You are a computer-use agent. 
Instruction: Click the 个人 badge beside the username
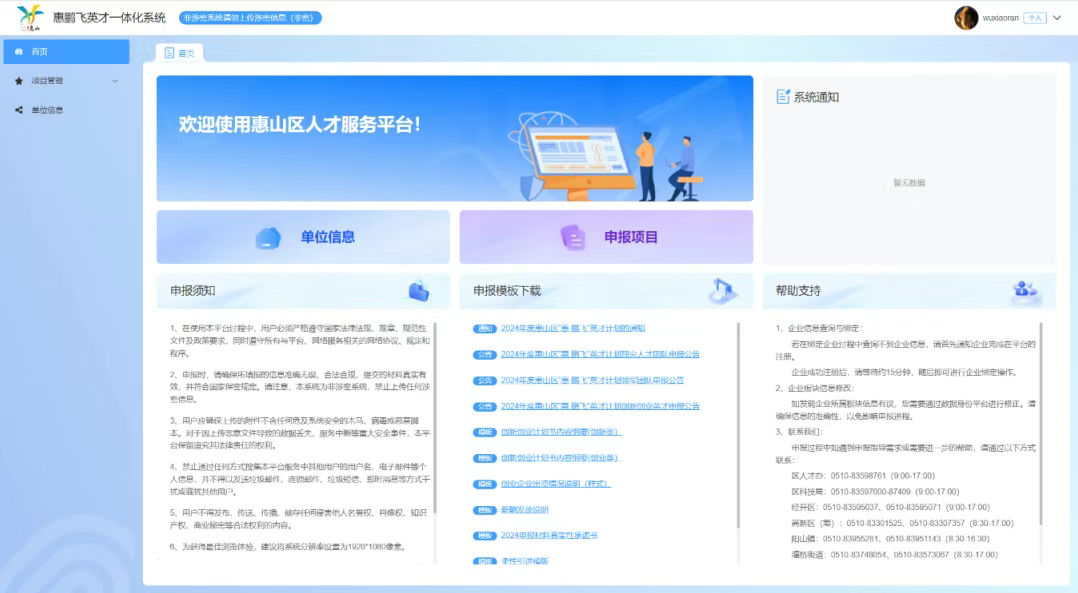pos(1035,18)
